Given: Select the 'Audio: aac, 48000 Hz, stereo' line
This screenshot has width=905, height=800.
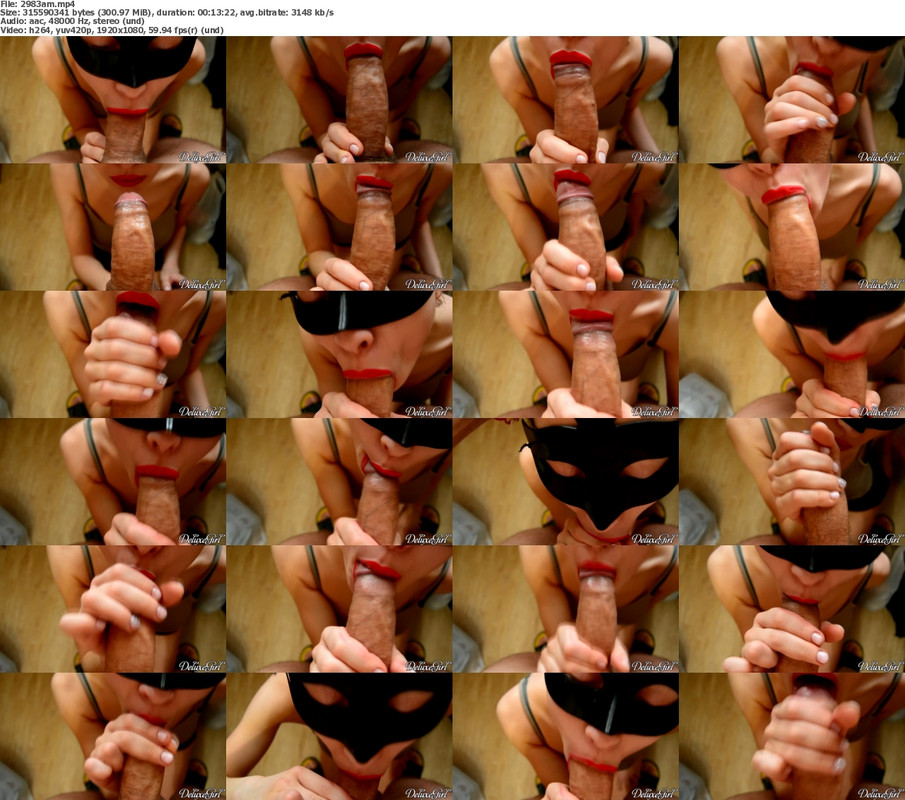Looking at the screenshot, I should coord(72,21).
